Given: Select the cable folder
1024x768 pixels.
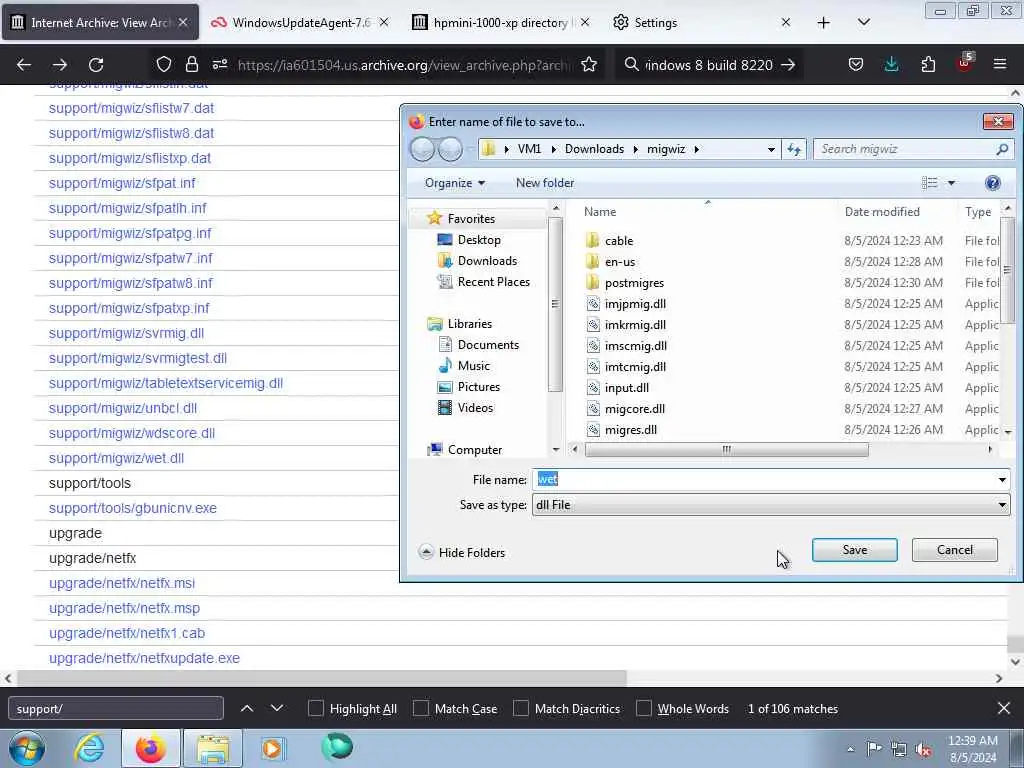Looking at the screenshot, I should 618,241.
